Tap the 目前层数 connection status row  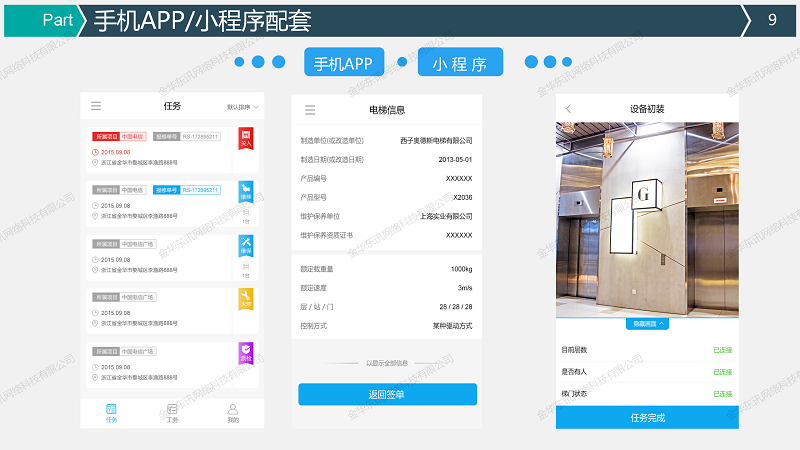(x=646, y=350)
